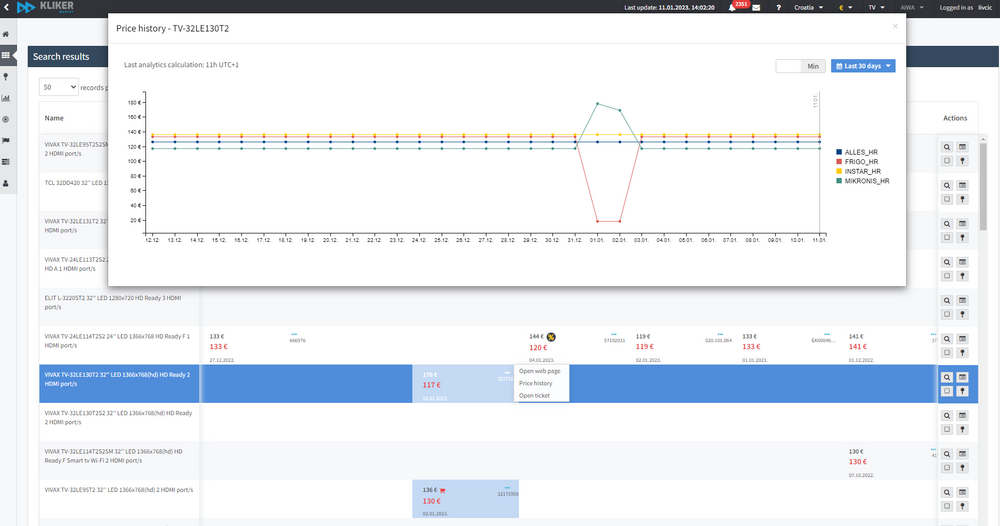
Task: Close the Price history dialog
Action: 895,26
